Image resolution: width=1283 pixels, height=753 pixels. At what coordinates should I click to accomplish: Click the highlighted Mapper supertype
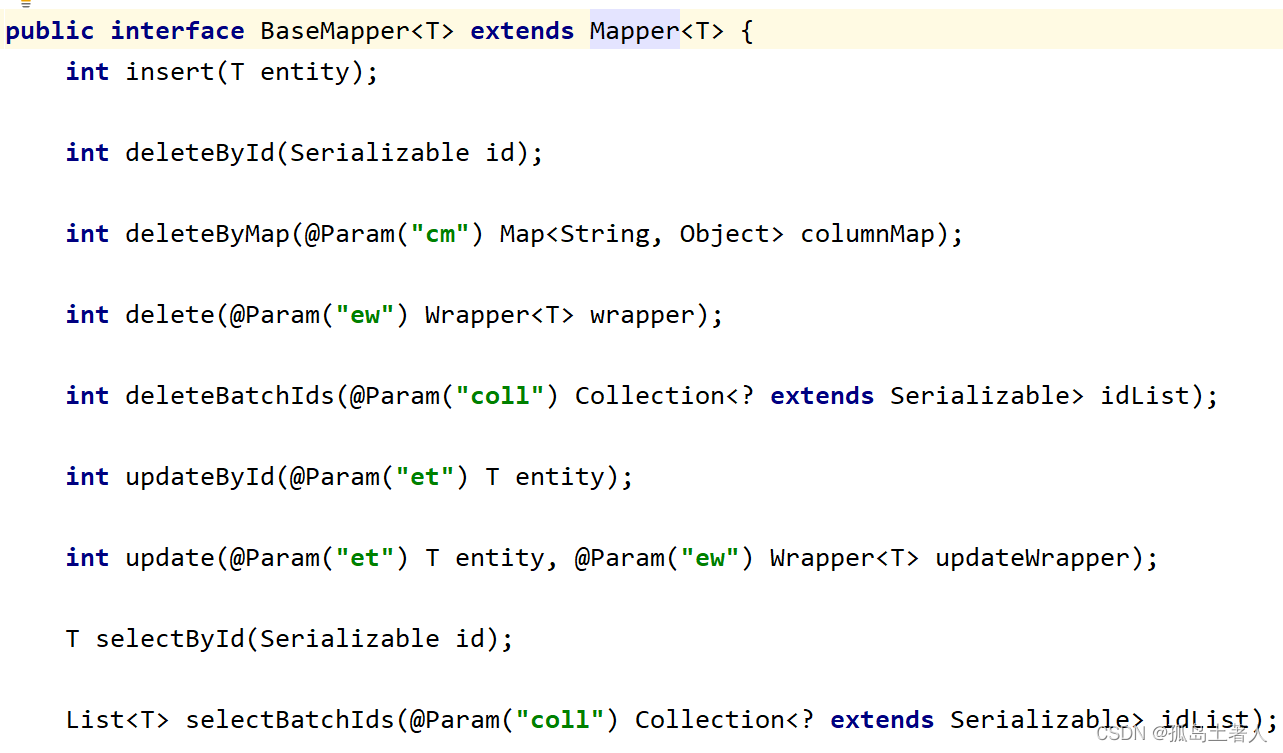[x=635, y=31]
